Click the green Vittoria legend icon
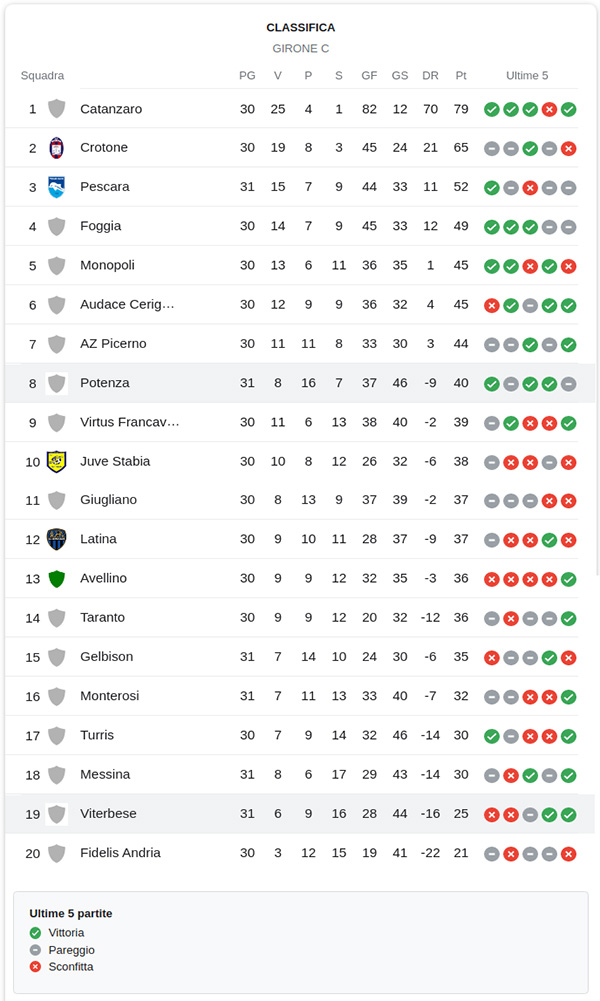Screen dimensions: 600x1001 coord(36,932)
